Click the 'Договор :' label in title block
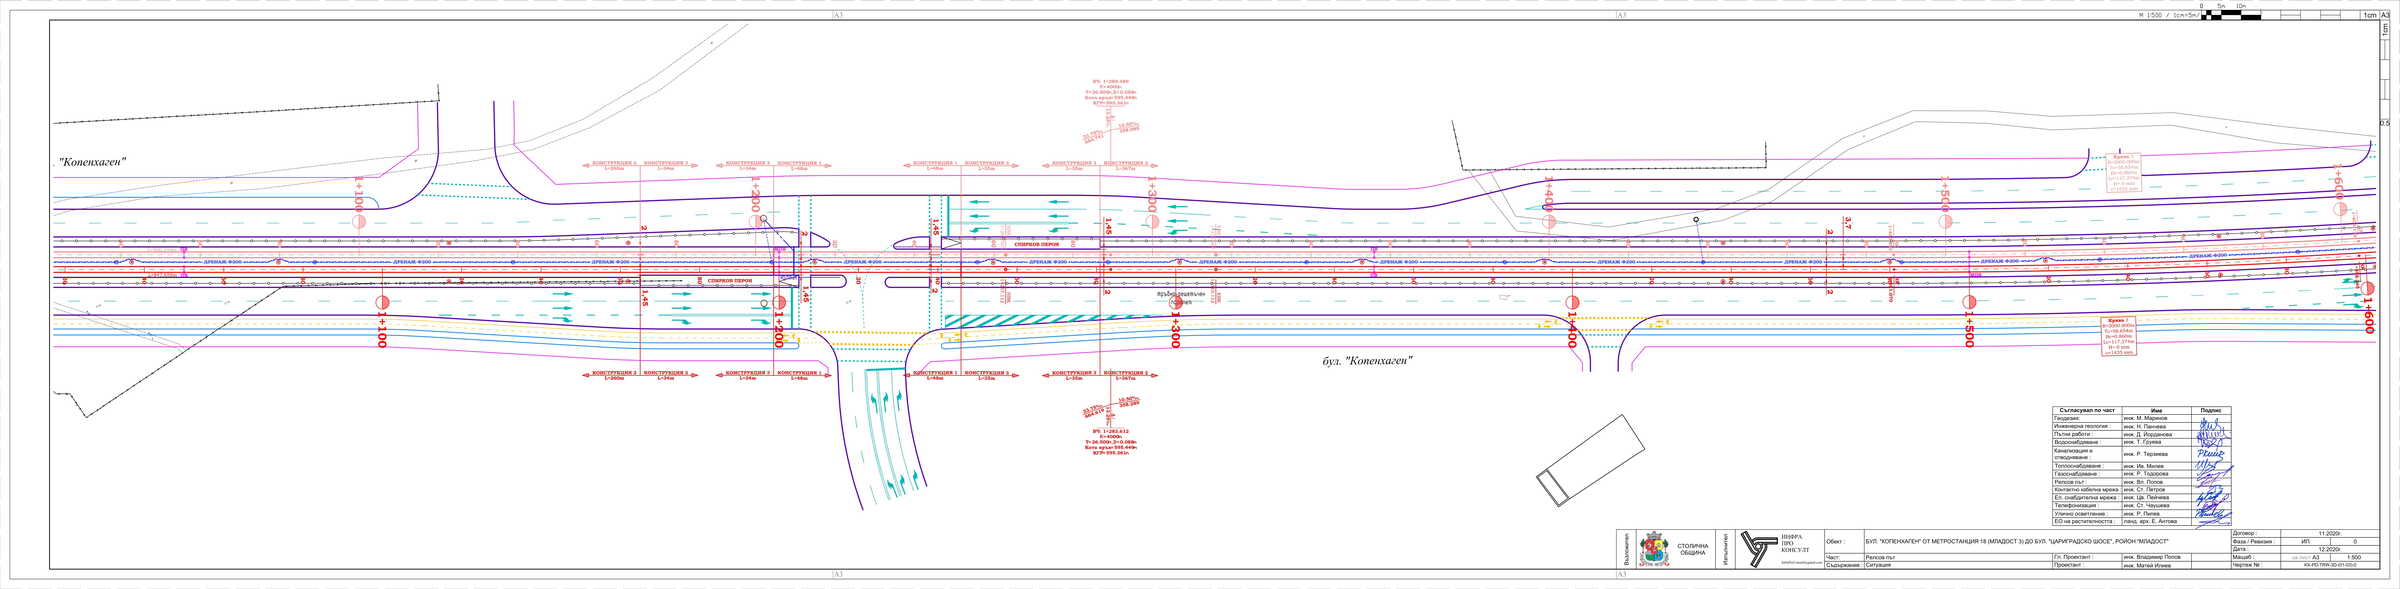 point(2244,533)
